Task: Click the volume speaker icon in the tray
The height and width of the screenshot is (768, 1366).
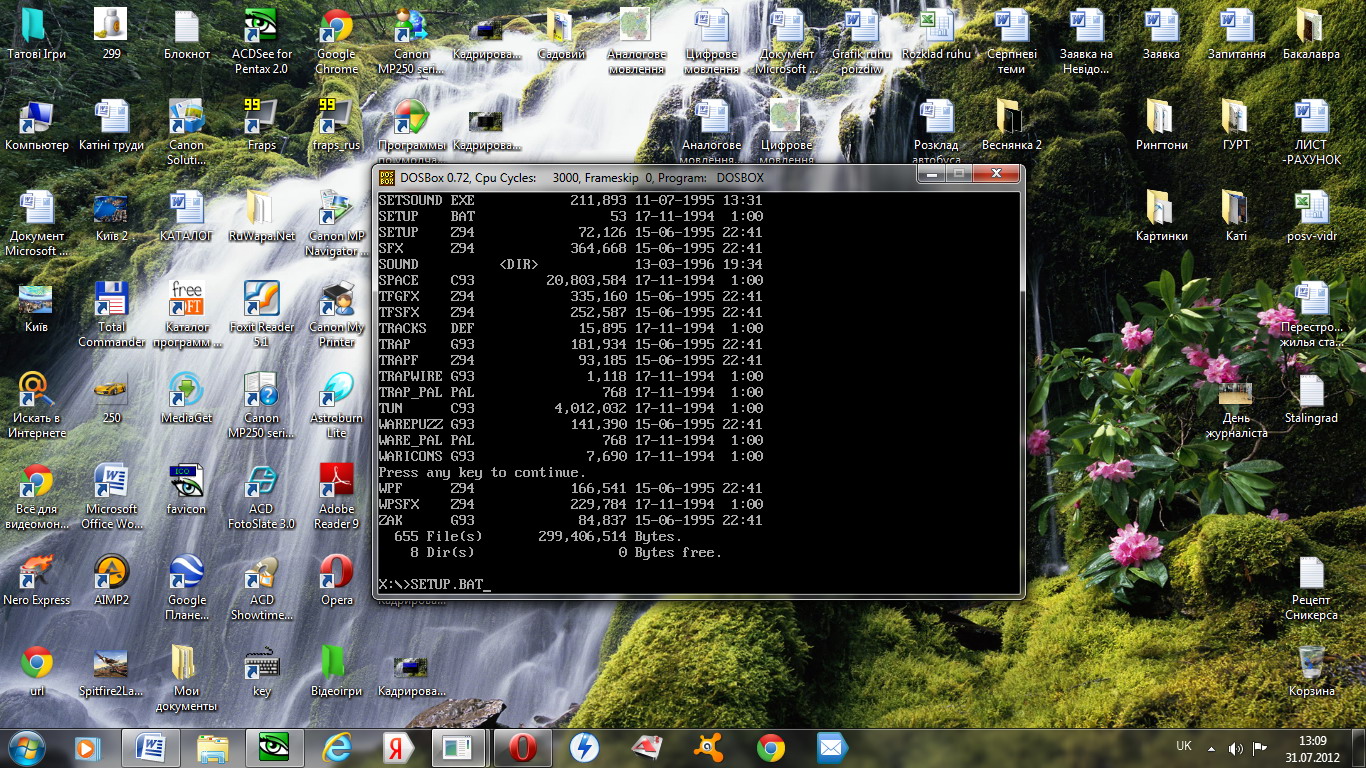Action: (x=1236, y=748)
